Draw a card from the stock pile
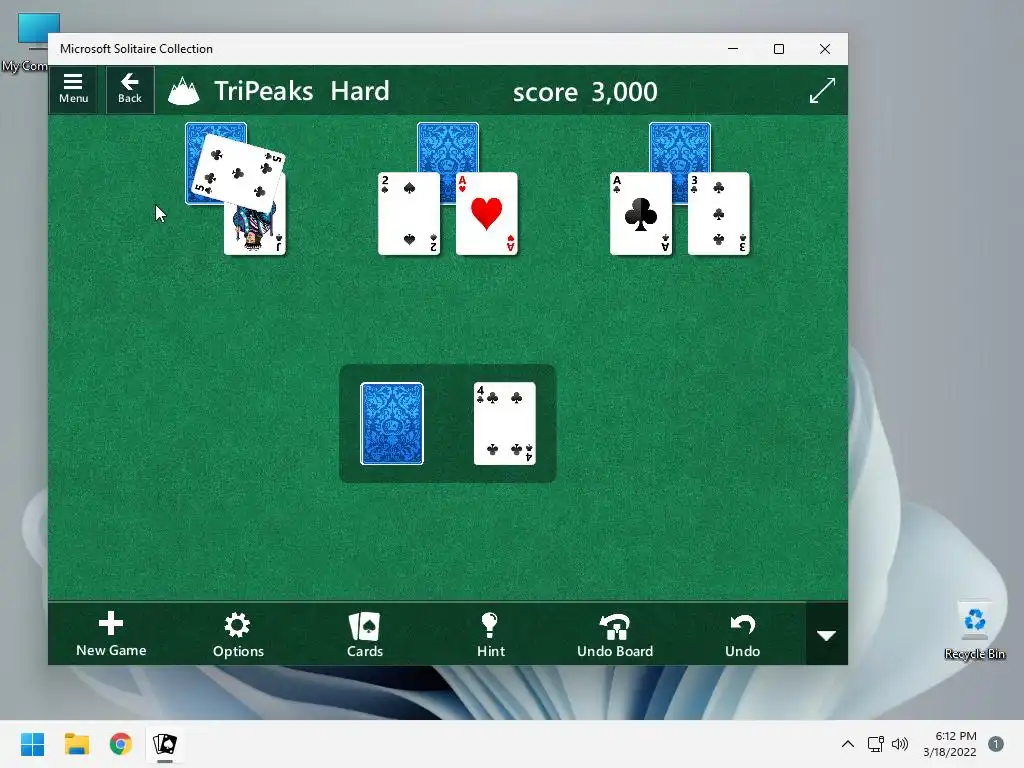This screenshot has width=1024, height=768. (x=392, y=424)
